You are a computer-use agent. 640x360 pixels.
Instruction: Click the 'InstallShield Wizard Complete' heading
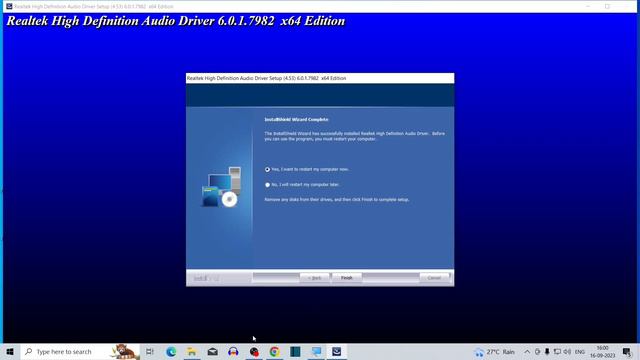(x=296, y=120)
